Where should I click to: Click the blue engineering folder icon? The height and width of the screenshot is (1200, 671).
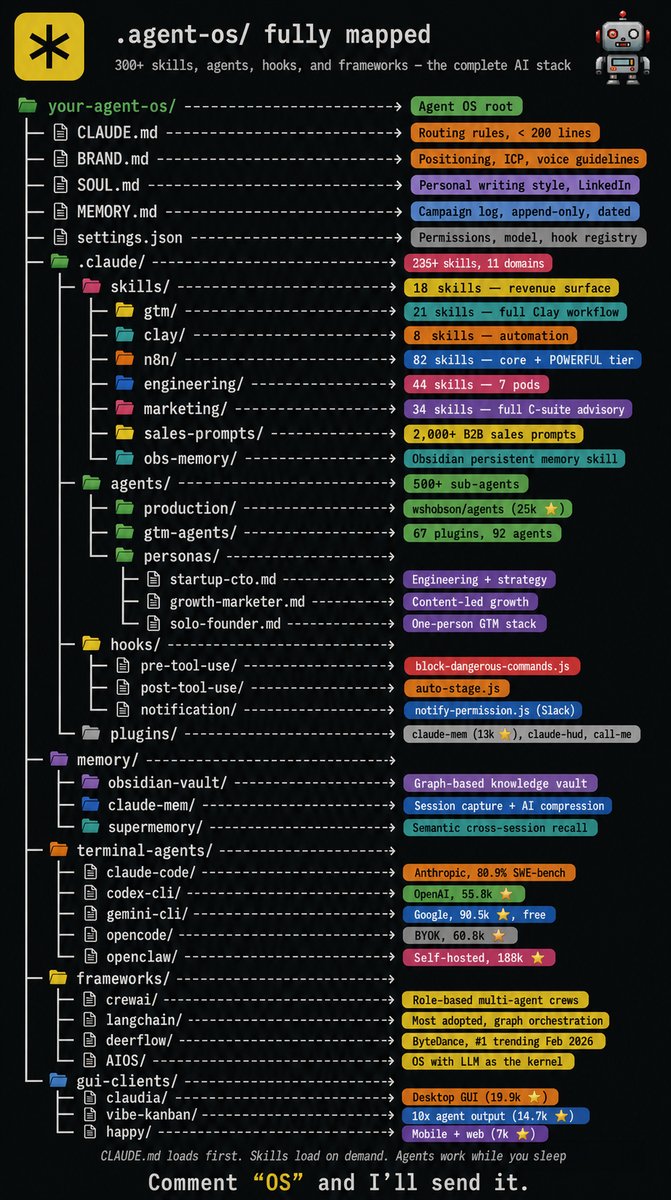124,384
